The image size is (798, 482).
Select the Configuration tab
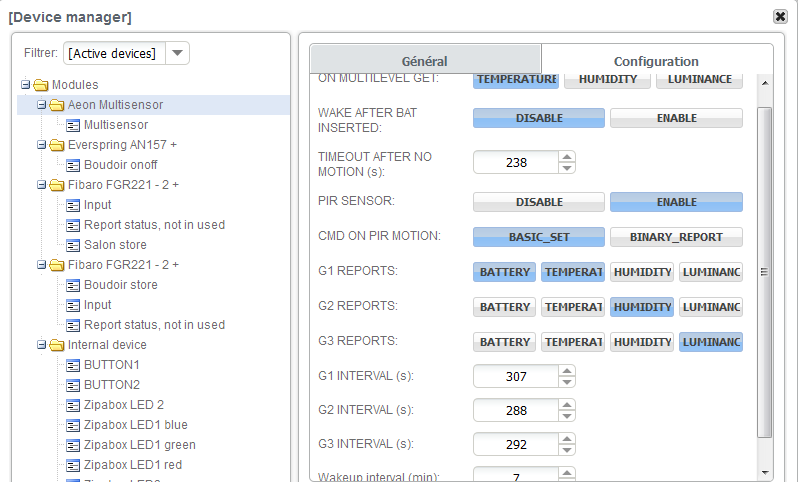tap(656, 61)
